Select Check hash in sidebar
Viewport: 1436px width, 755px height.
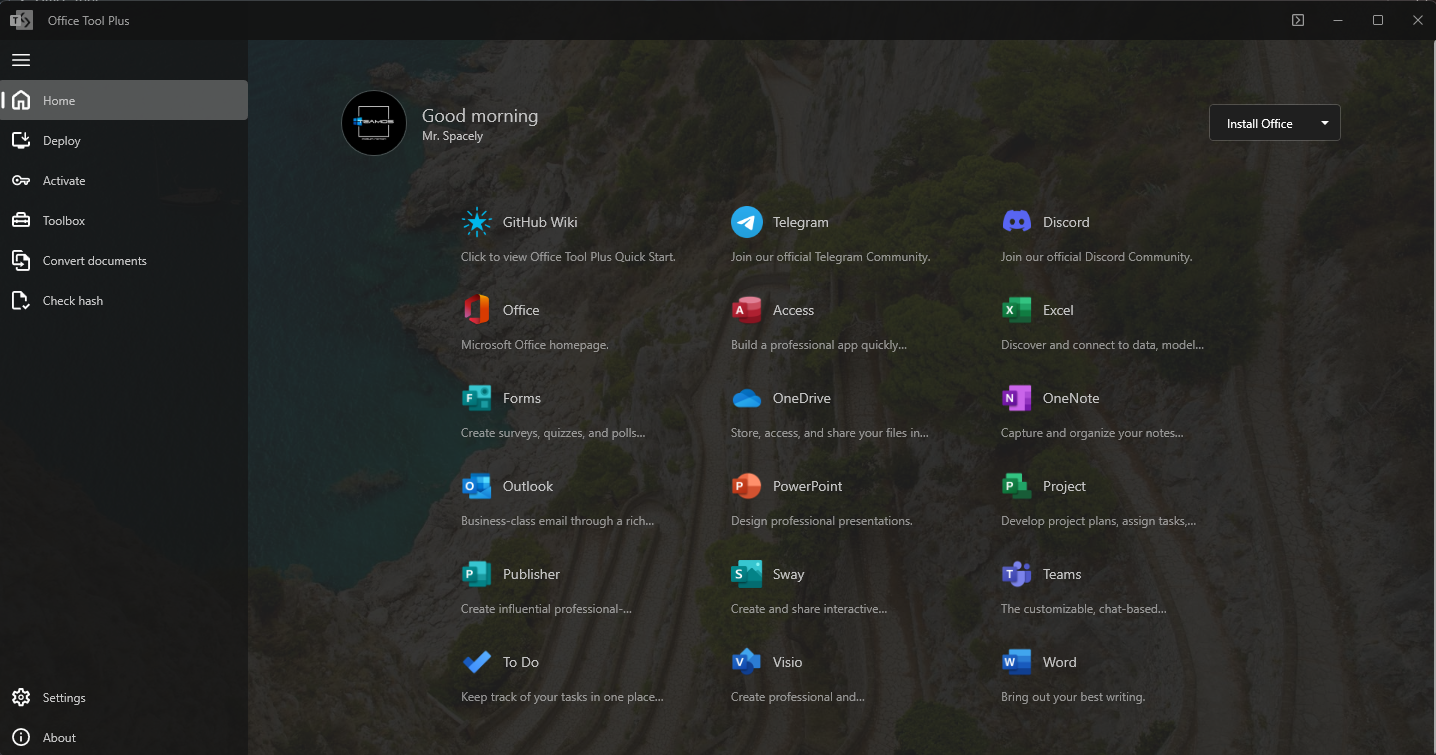[124, 300]
